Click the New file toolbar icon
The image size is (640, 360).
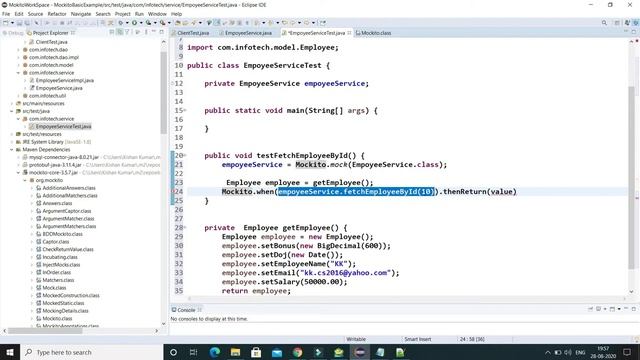click(6, 23)
